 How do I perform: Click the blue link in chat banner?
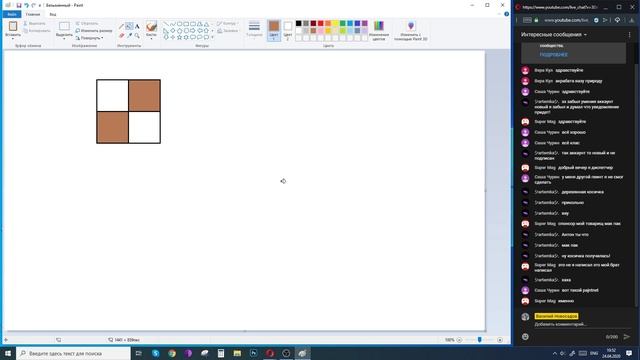click(x=553, y=54)
